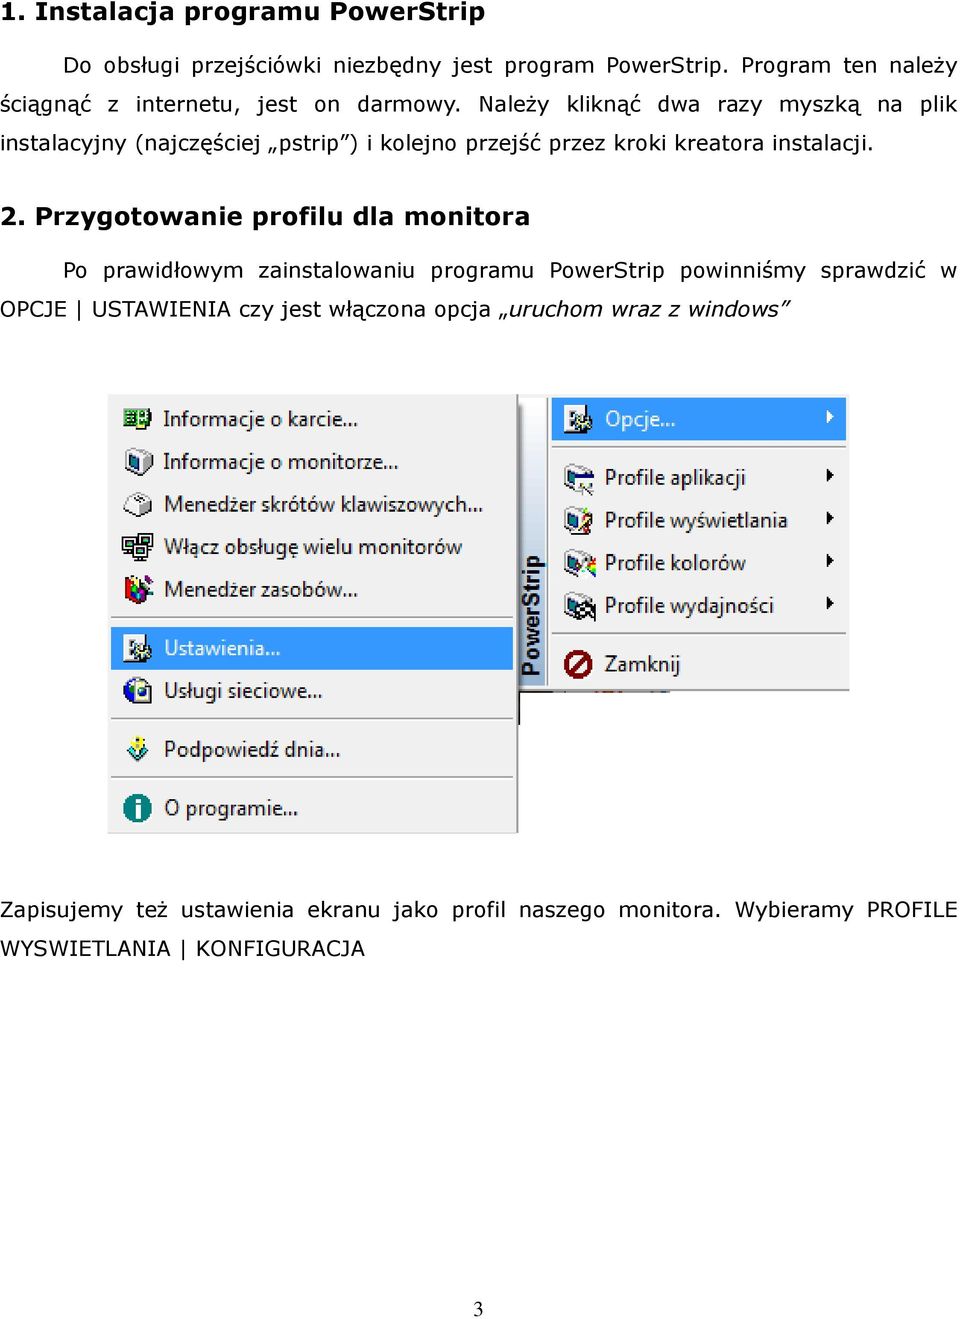Click the Profile kolorów icon
This screenshot has width=960, height=1319.
coord(579,563)
